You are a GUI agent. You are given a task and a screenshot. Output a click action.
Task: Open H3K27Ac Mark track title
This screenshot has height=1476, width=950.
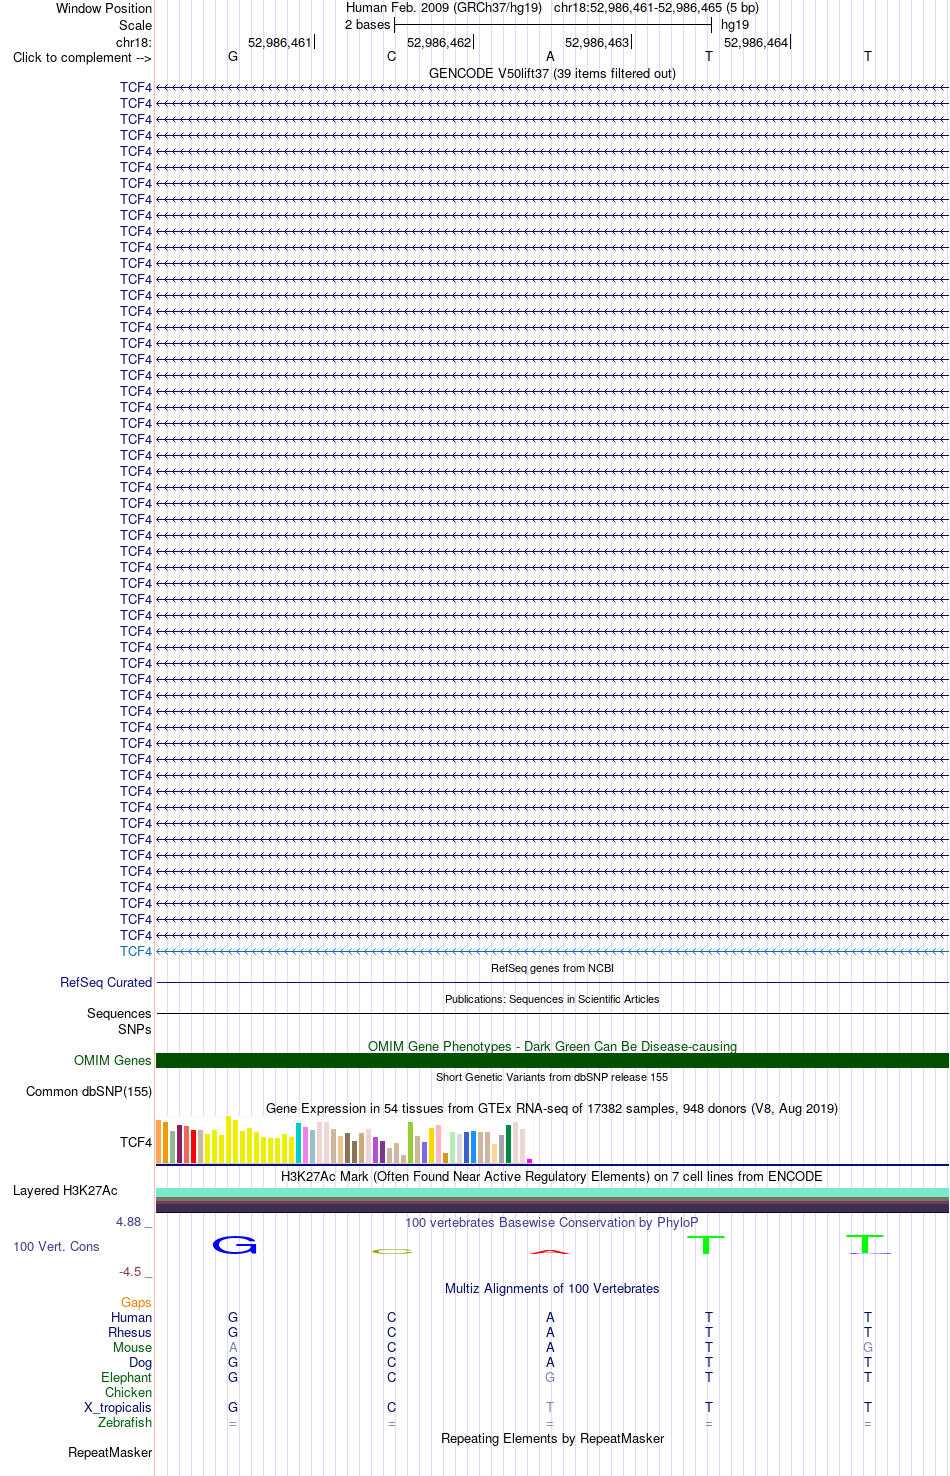(552, 1176)
